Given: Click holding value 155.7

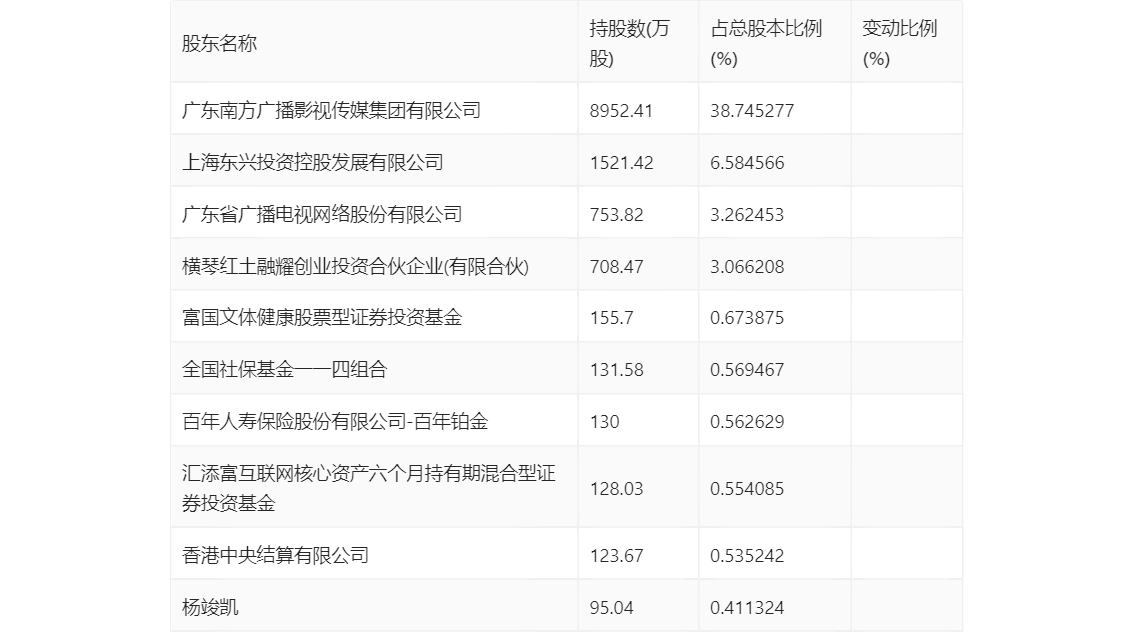Looking at the screenshot, I should point(611,318).
